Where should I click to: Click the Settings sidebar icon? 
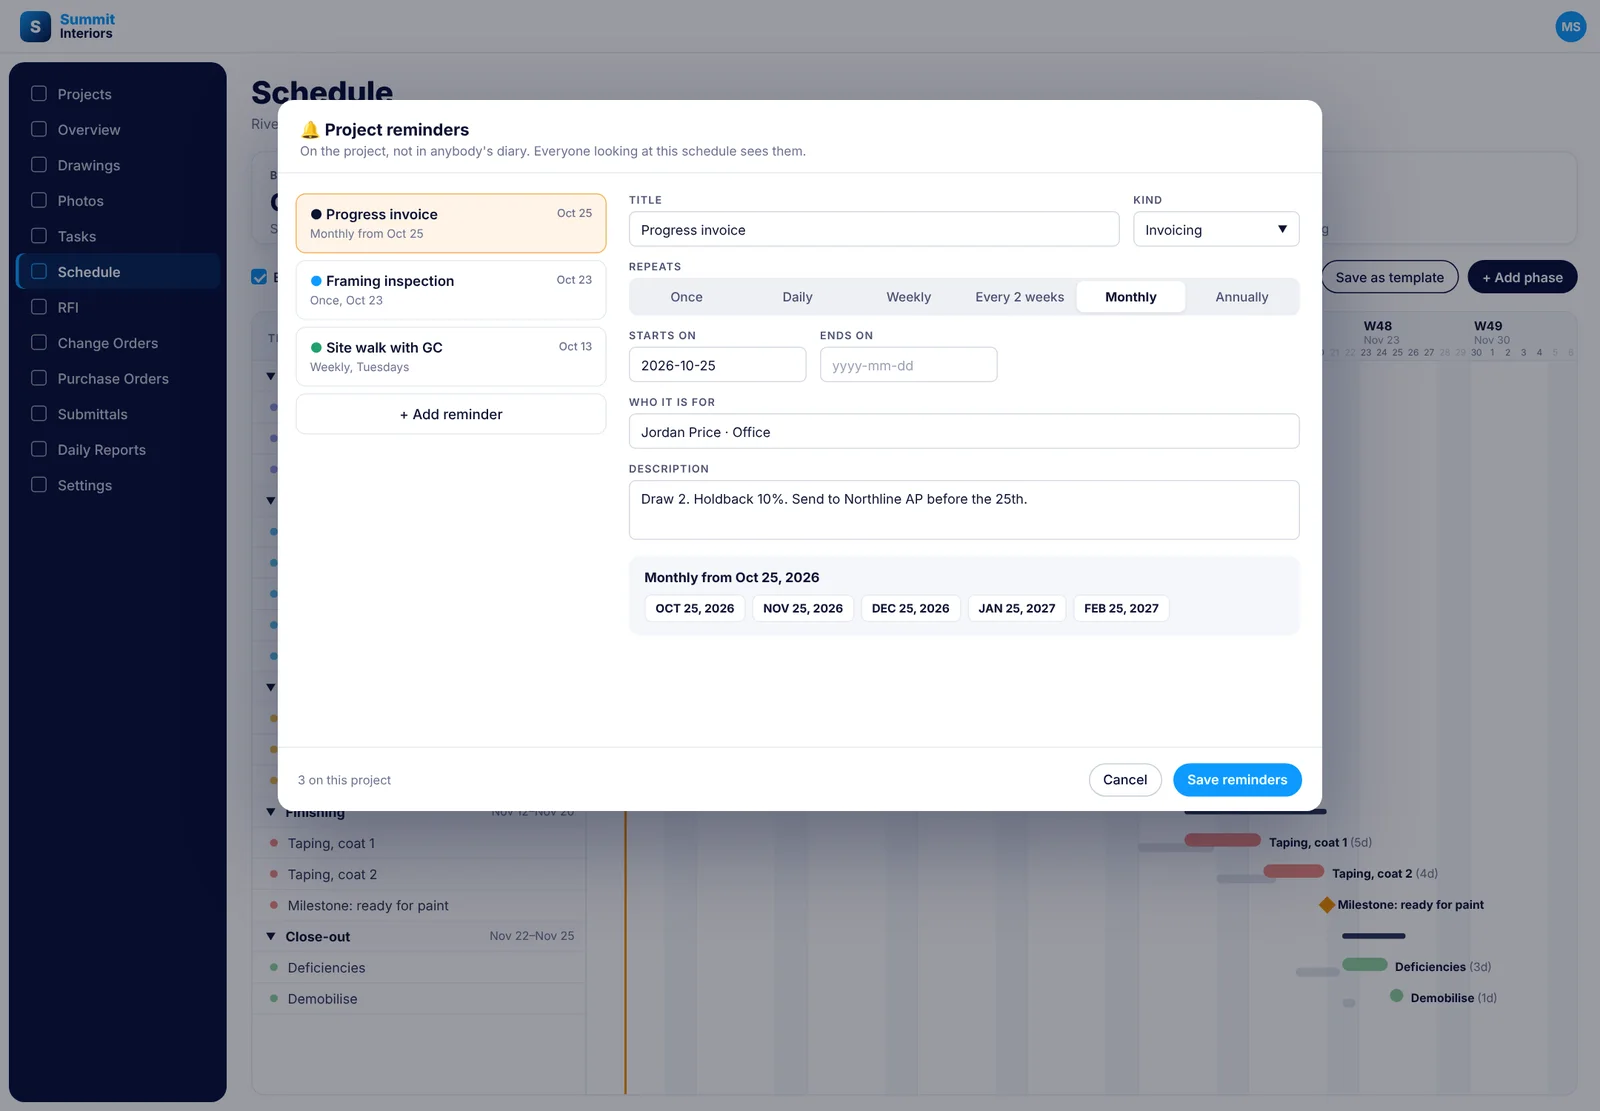39,485
